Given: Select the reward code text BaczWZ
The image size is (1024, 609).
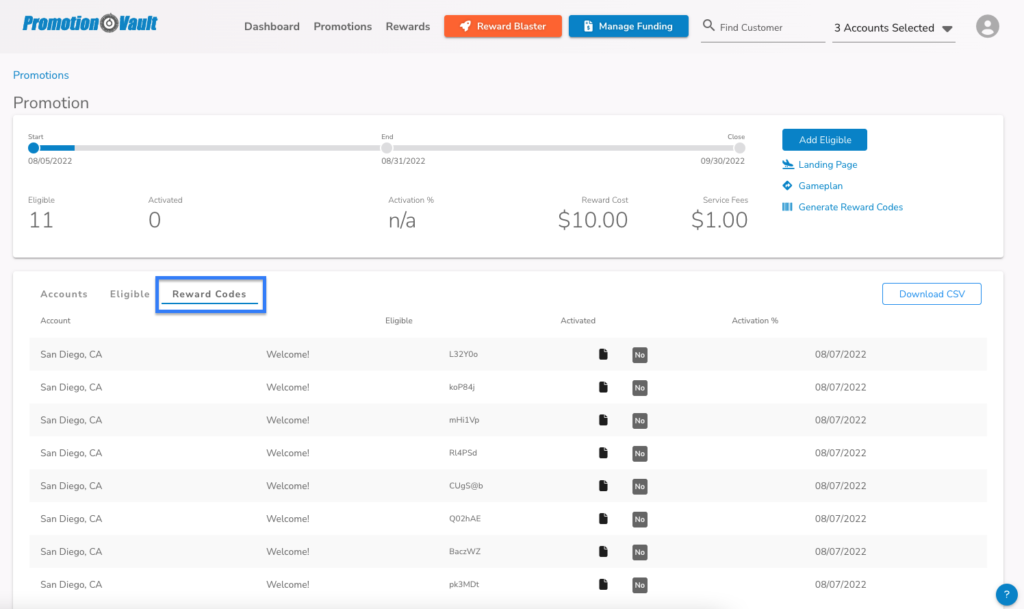Looking at the screenshot, I should (464, 552).
